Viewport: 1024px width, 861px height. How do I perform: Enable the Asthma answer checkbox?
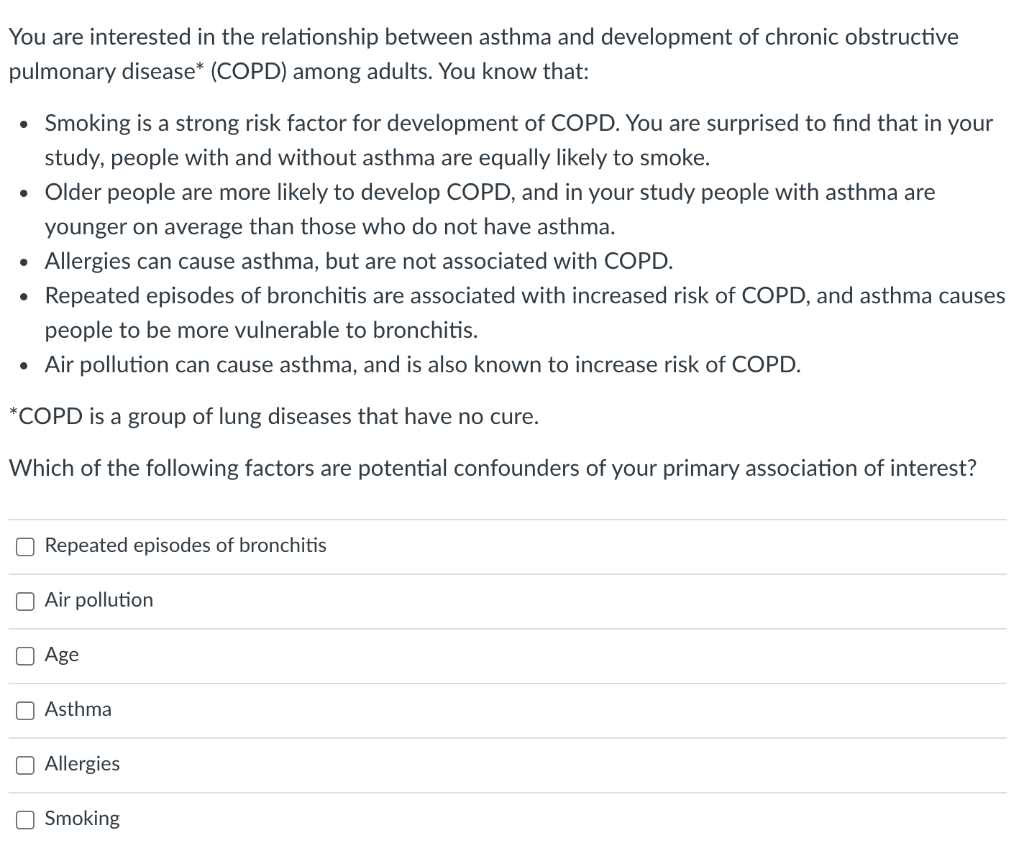pyautogui.click(x=26, y=710)
